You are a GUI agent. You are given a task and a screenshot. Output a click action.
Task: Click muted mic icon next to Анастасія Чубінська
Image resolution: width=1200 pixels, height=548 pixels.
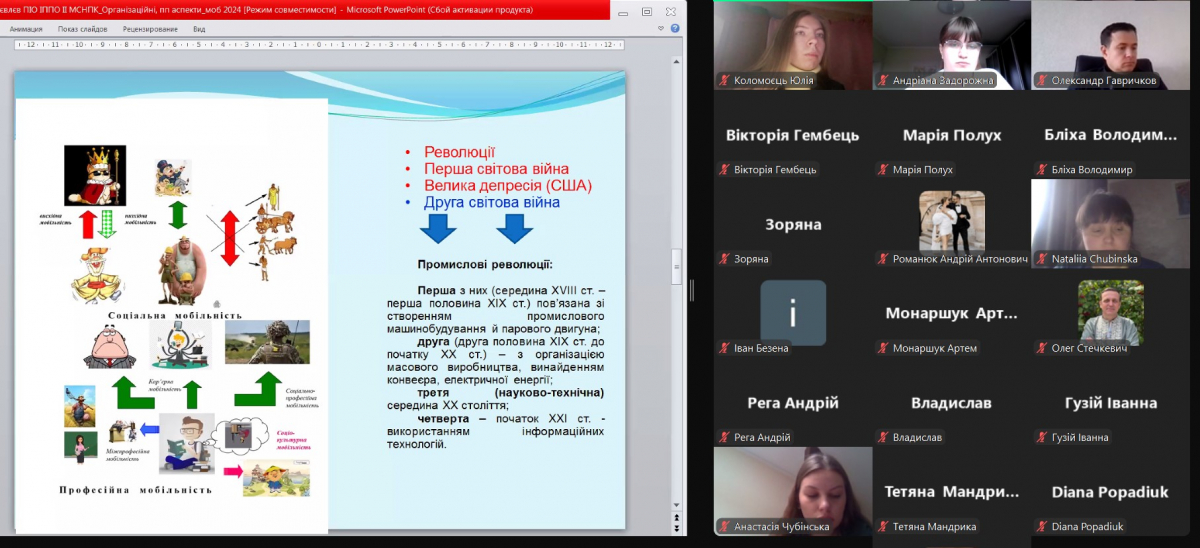click(723, 526)
